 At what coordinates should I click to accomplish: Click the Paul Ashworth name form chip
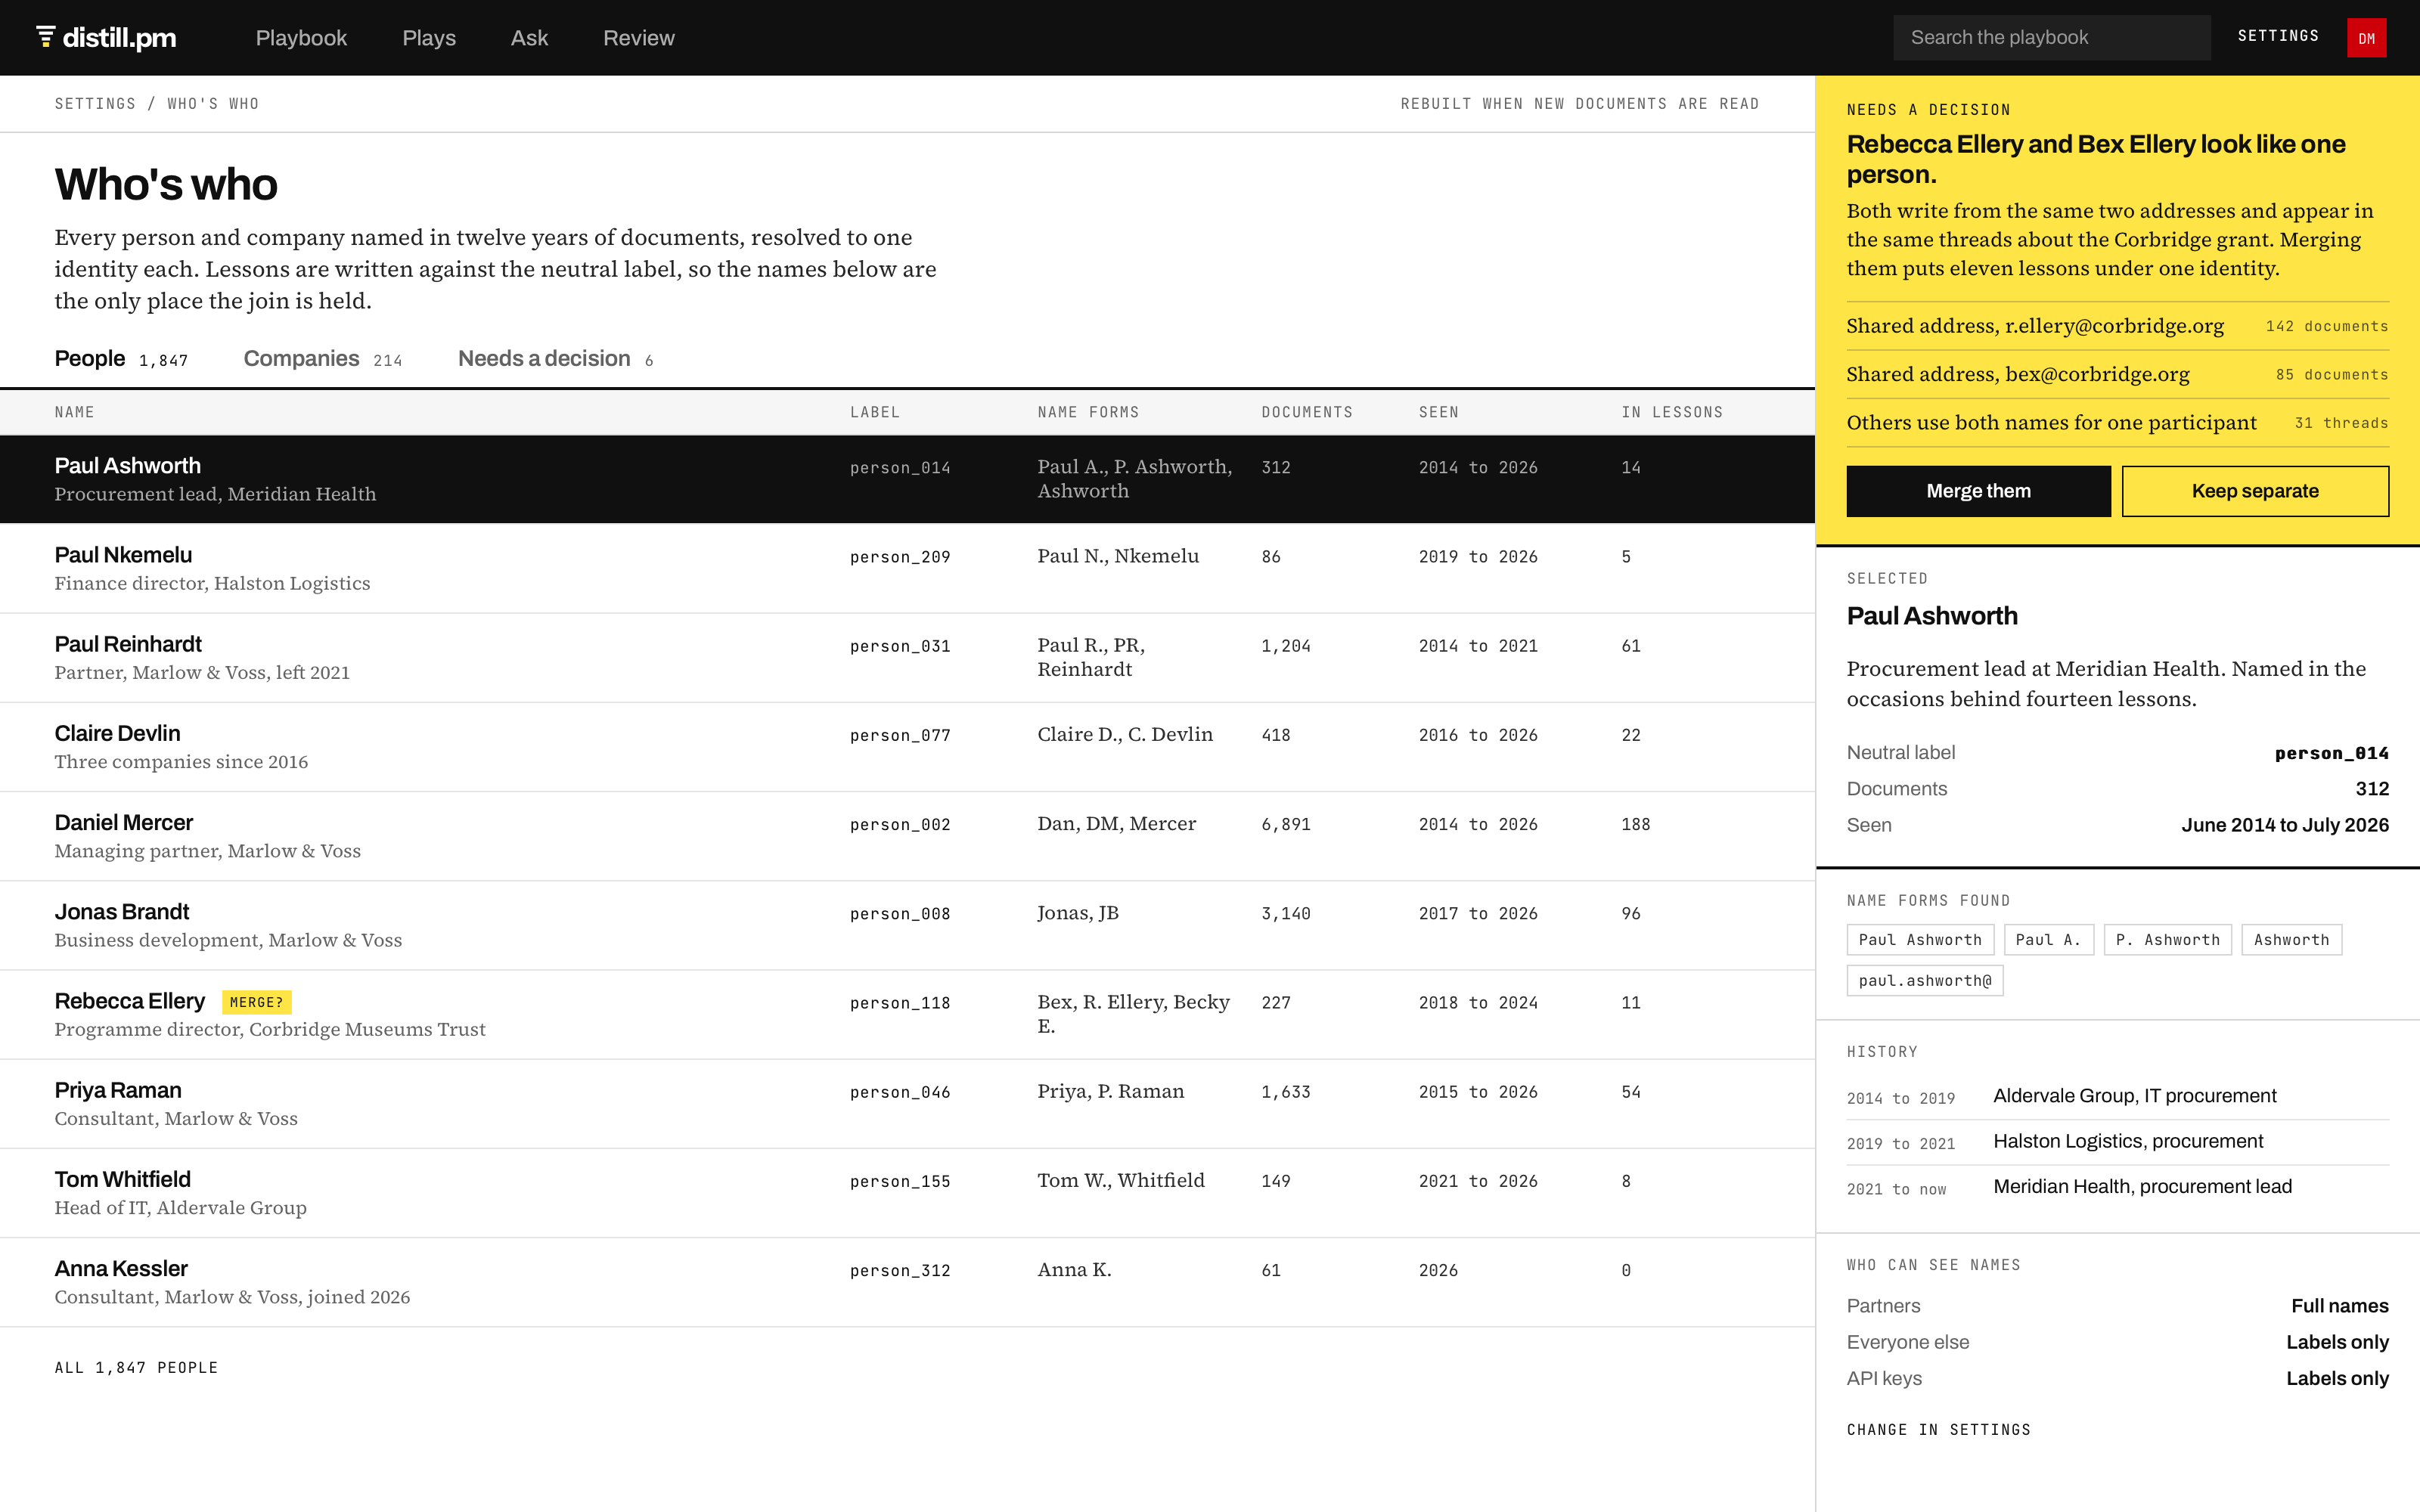coord(1920,940)
